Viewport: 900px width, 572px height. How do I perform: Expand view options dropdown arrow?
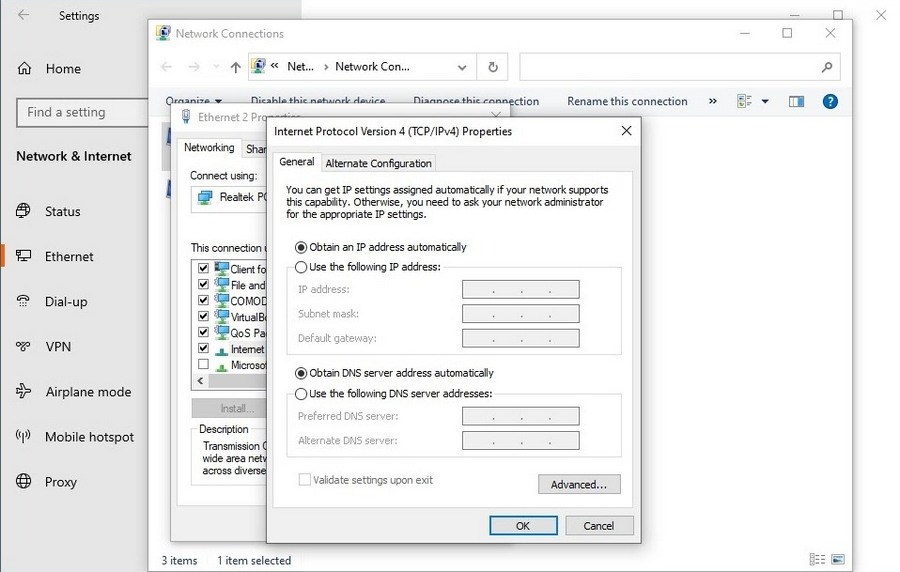pyautogui.click(x=765, y=102)
